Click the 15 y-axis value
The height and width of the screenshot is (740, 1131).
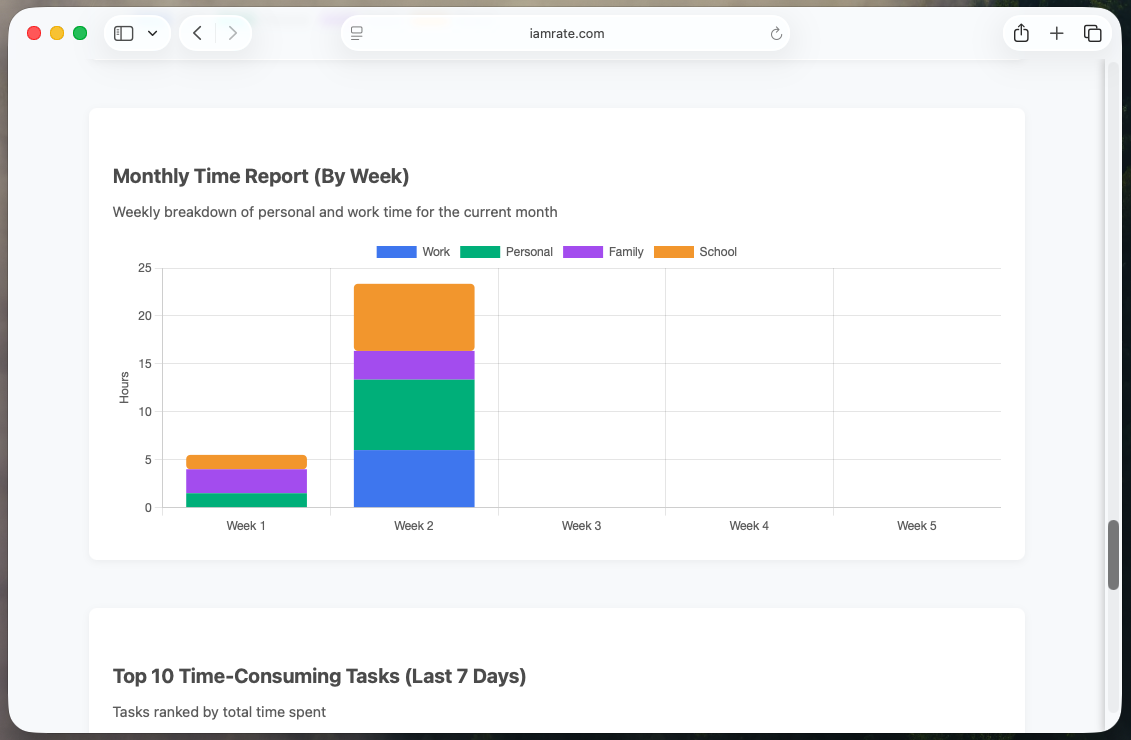(x=145, y=364)
